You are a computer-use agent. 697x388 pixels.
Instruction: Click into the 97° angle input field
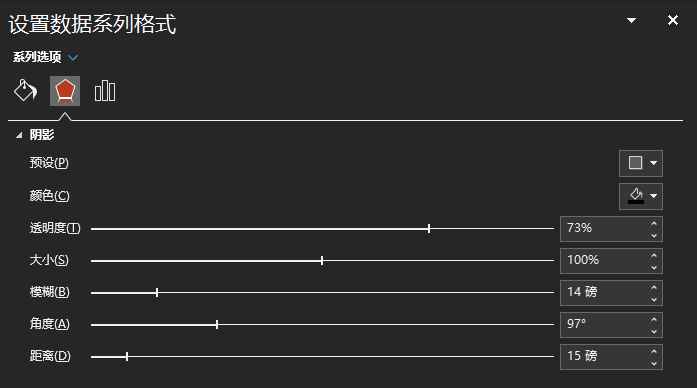[604, 324]
